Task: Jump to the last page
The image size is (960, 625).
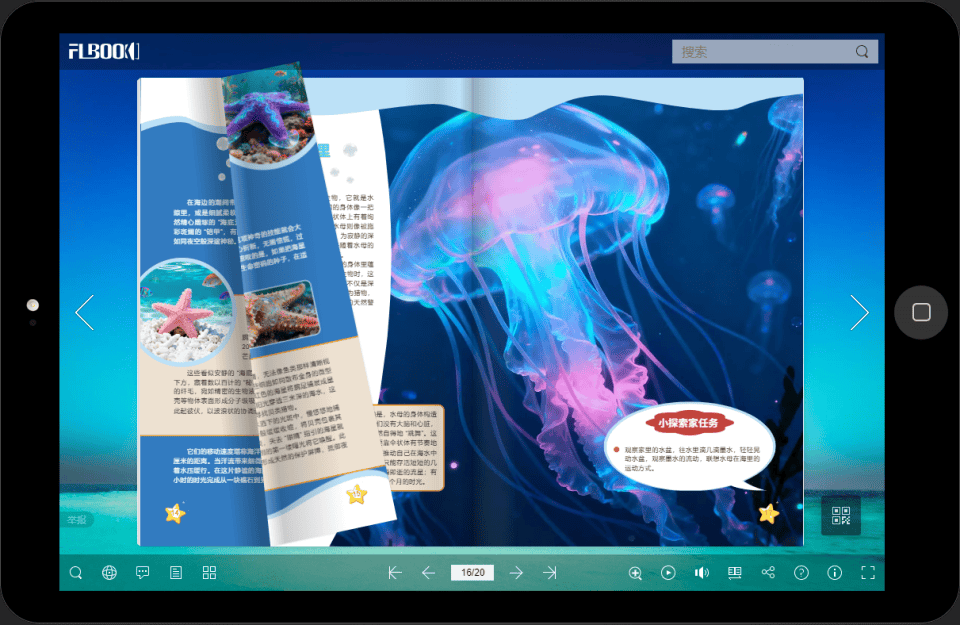Action: (549, 573)
